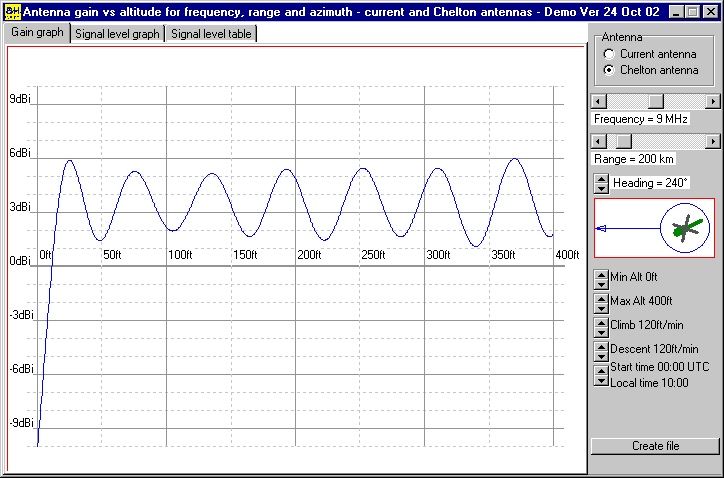
Task: Open the Signal level table tab
Action: (211, 34)
